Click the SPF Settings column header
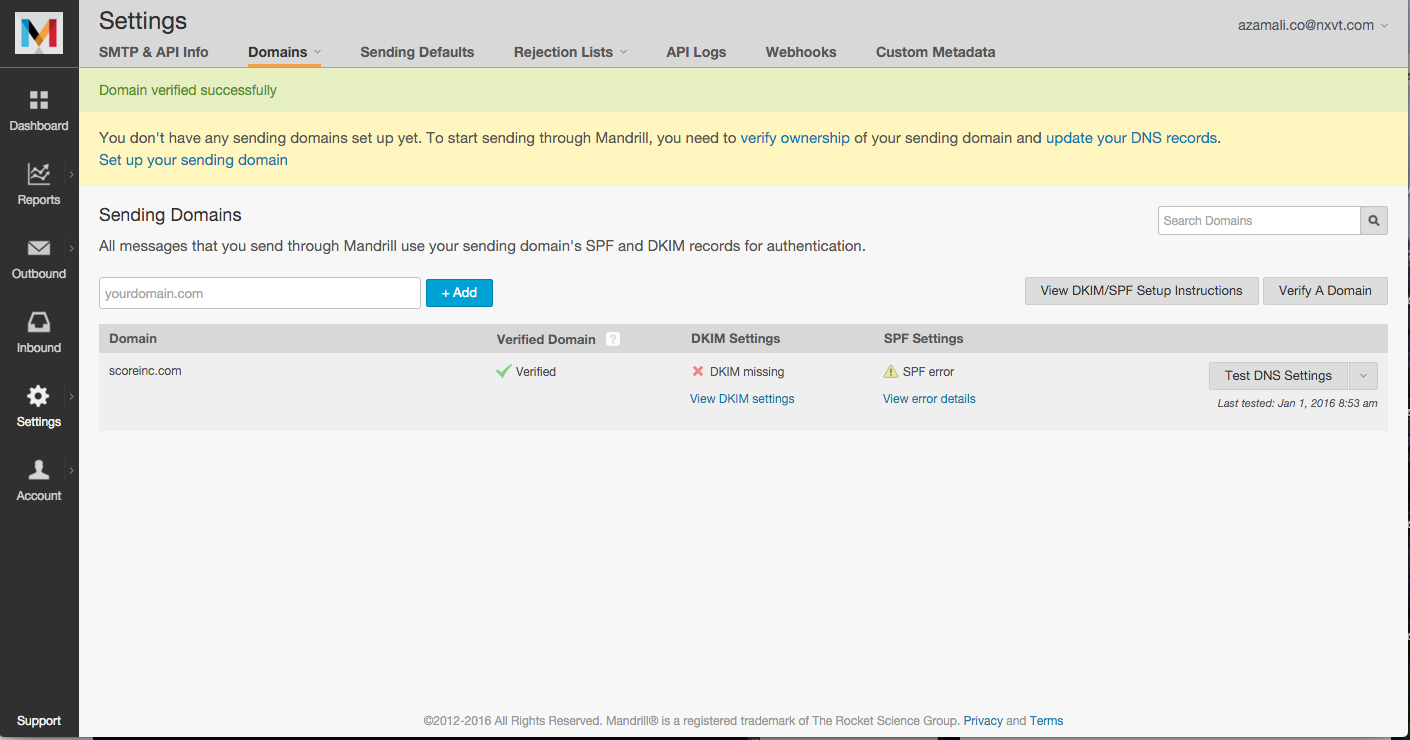 924,339
